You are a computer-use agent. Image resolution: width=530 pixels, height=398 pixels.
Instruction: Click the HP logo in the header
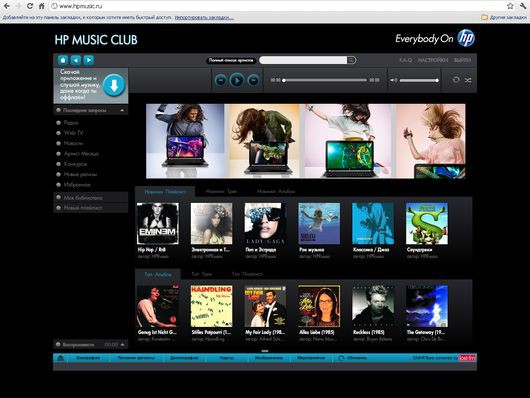[466, 38]
